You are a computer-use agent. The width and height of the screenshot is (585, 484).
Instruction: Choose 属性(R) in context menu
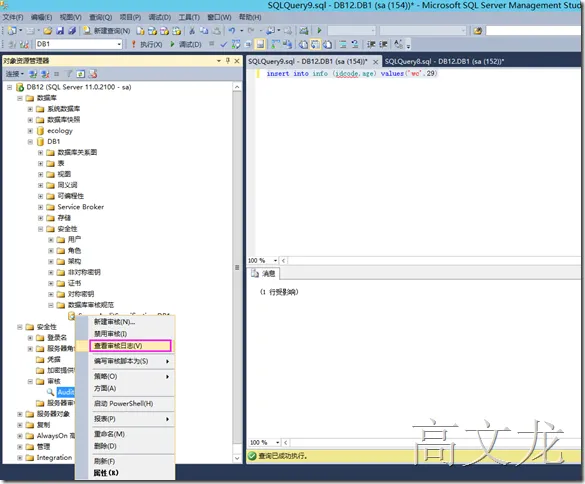tap(125, 473)
